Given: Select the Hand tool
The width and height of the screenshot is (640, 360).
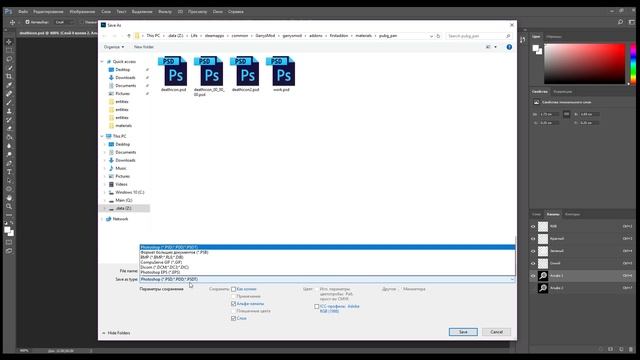Looking at the screenshot, I should click(9, 198).
